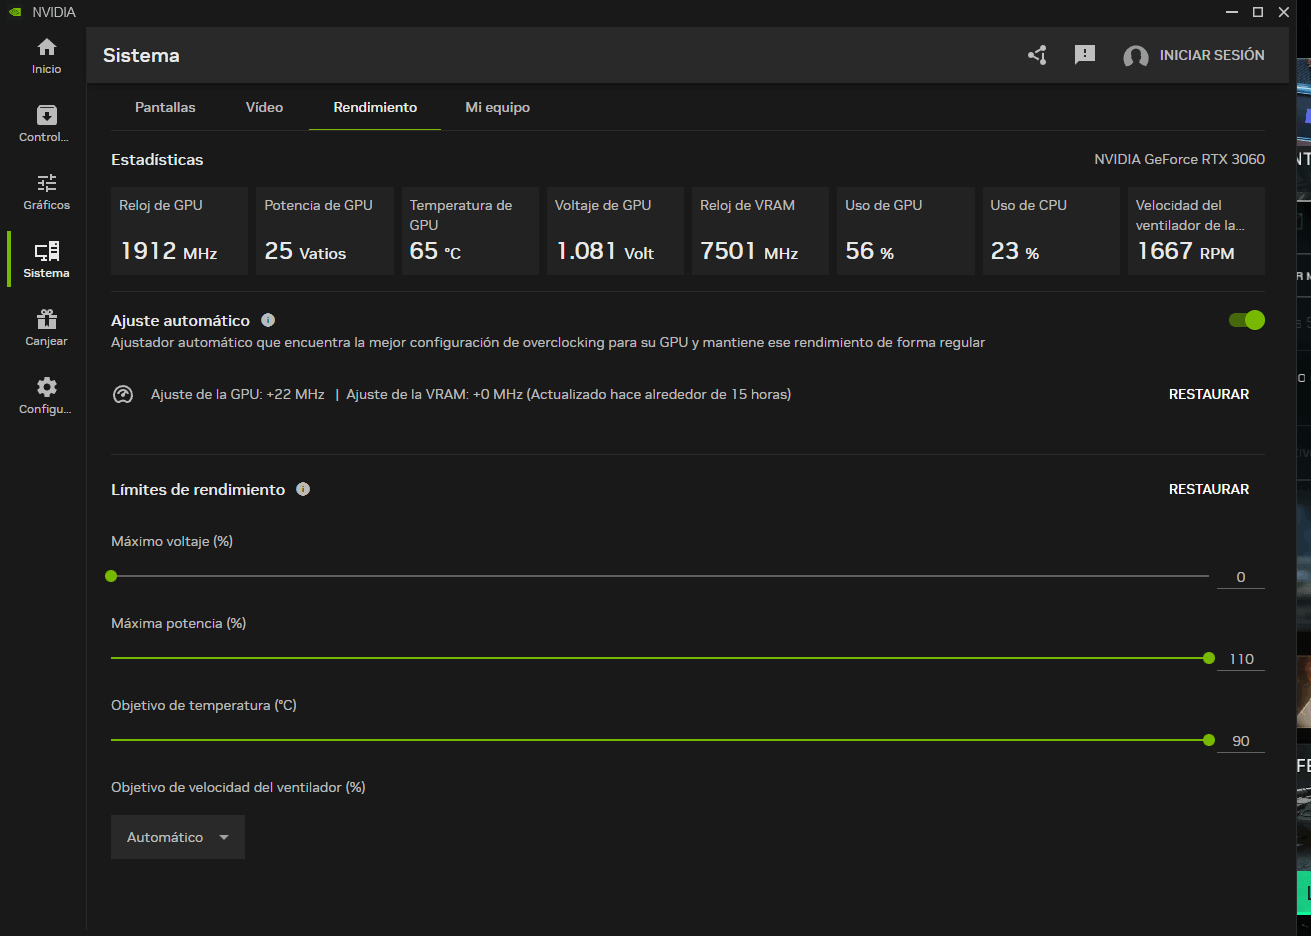The height and width of the screenshot is (936, 1311).
Task: Turn off the Ajuste automático switch
Action: [x=1246, y=320]
